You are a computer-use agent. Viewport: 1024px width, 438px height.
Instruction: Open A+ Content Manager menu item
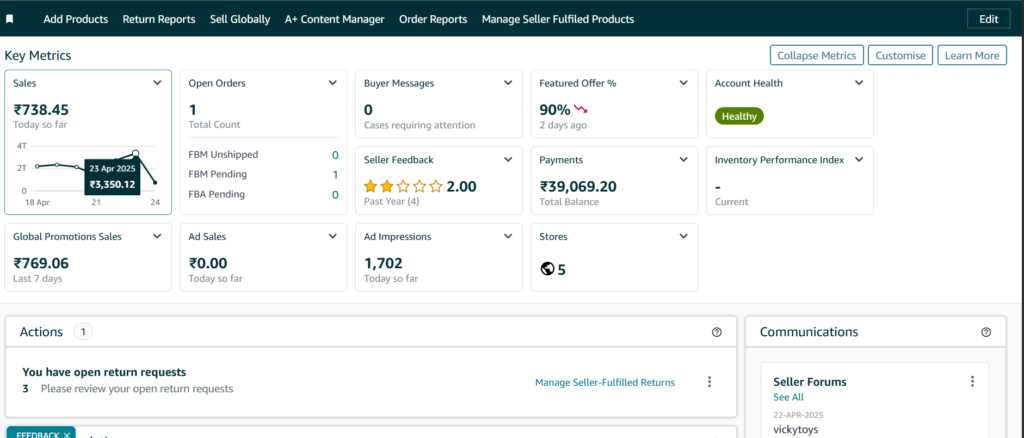click(334, 19)
